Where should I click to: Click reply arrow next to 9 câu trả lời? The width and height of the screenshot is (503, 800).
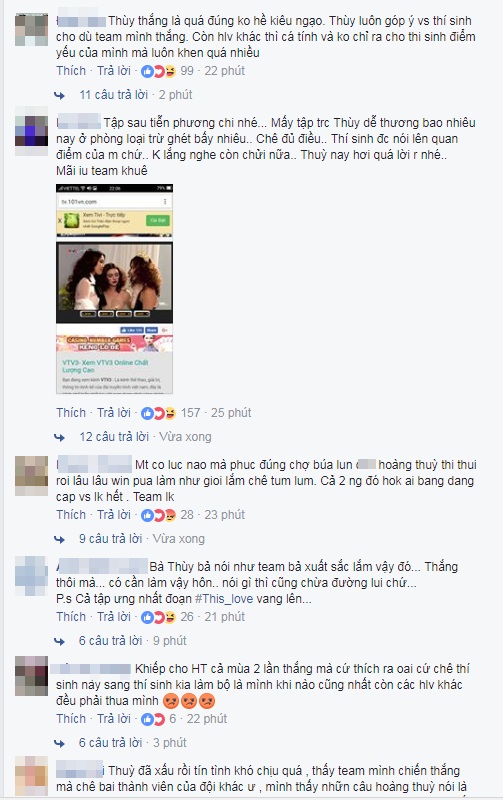(60, 539)
